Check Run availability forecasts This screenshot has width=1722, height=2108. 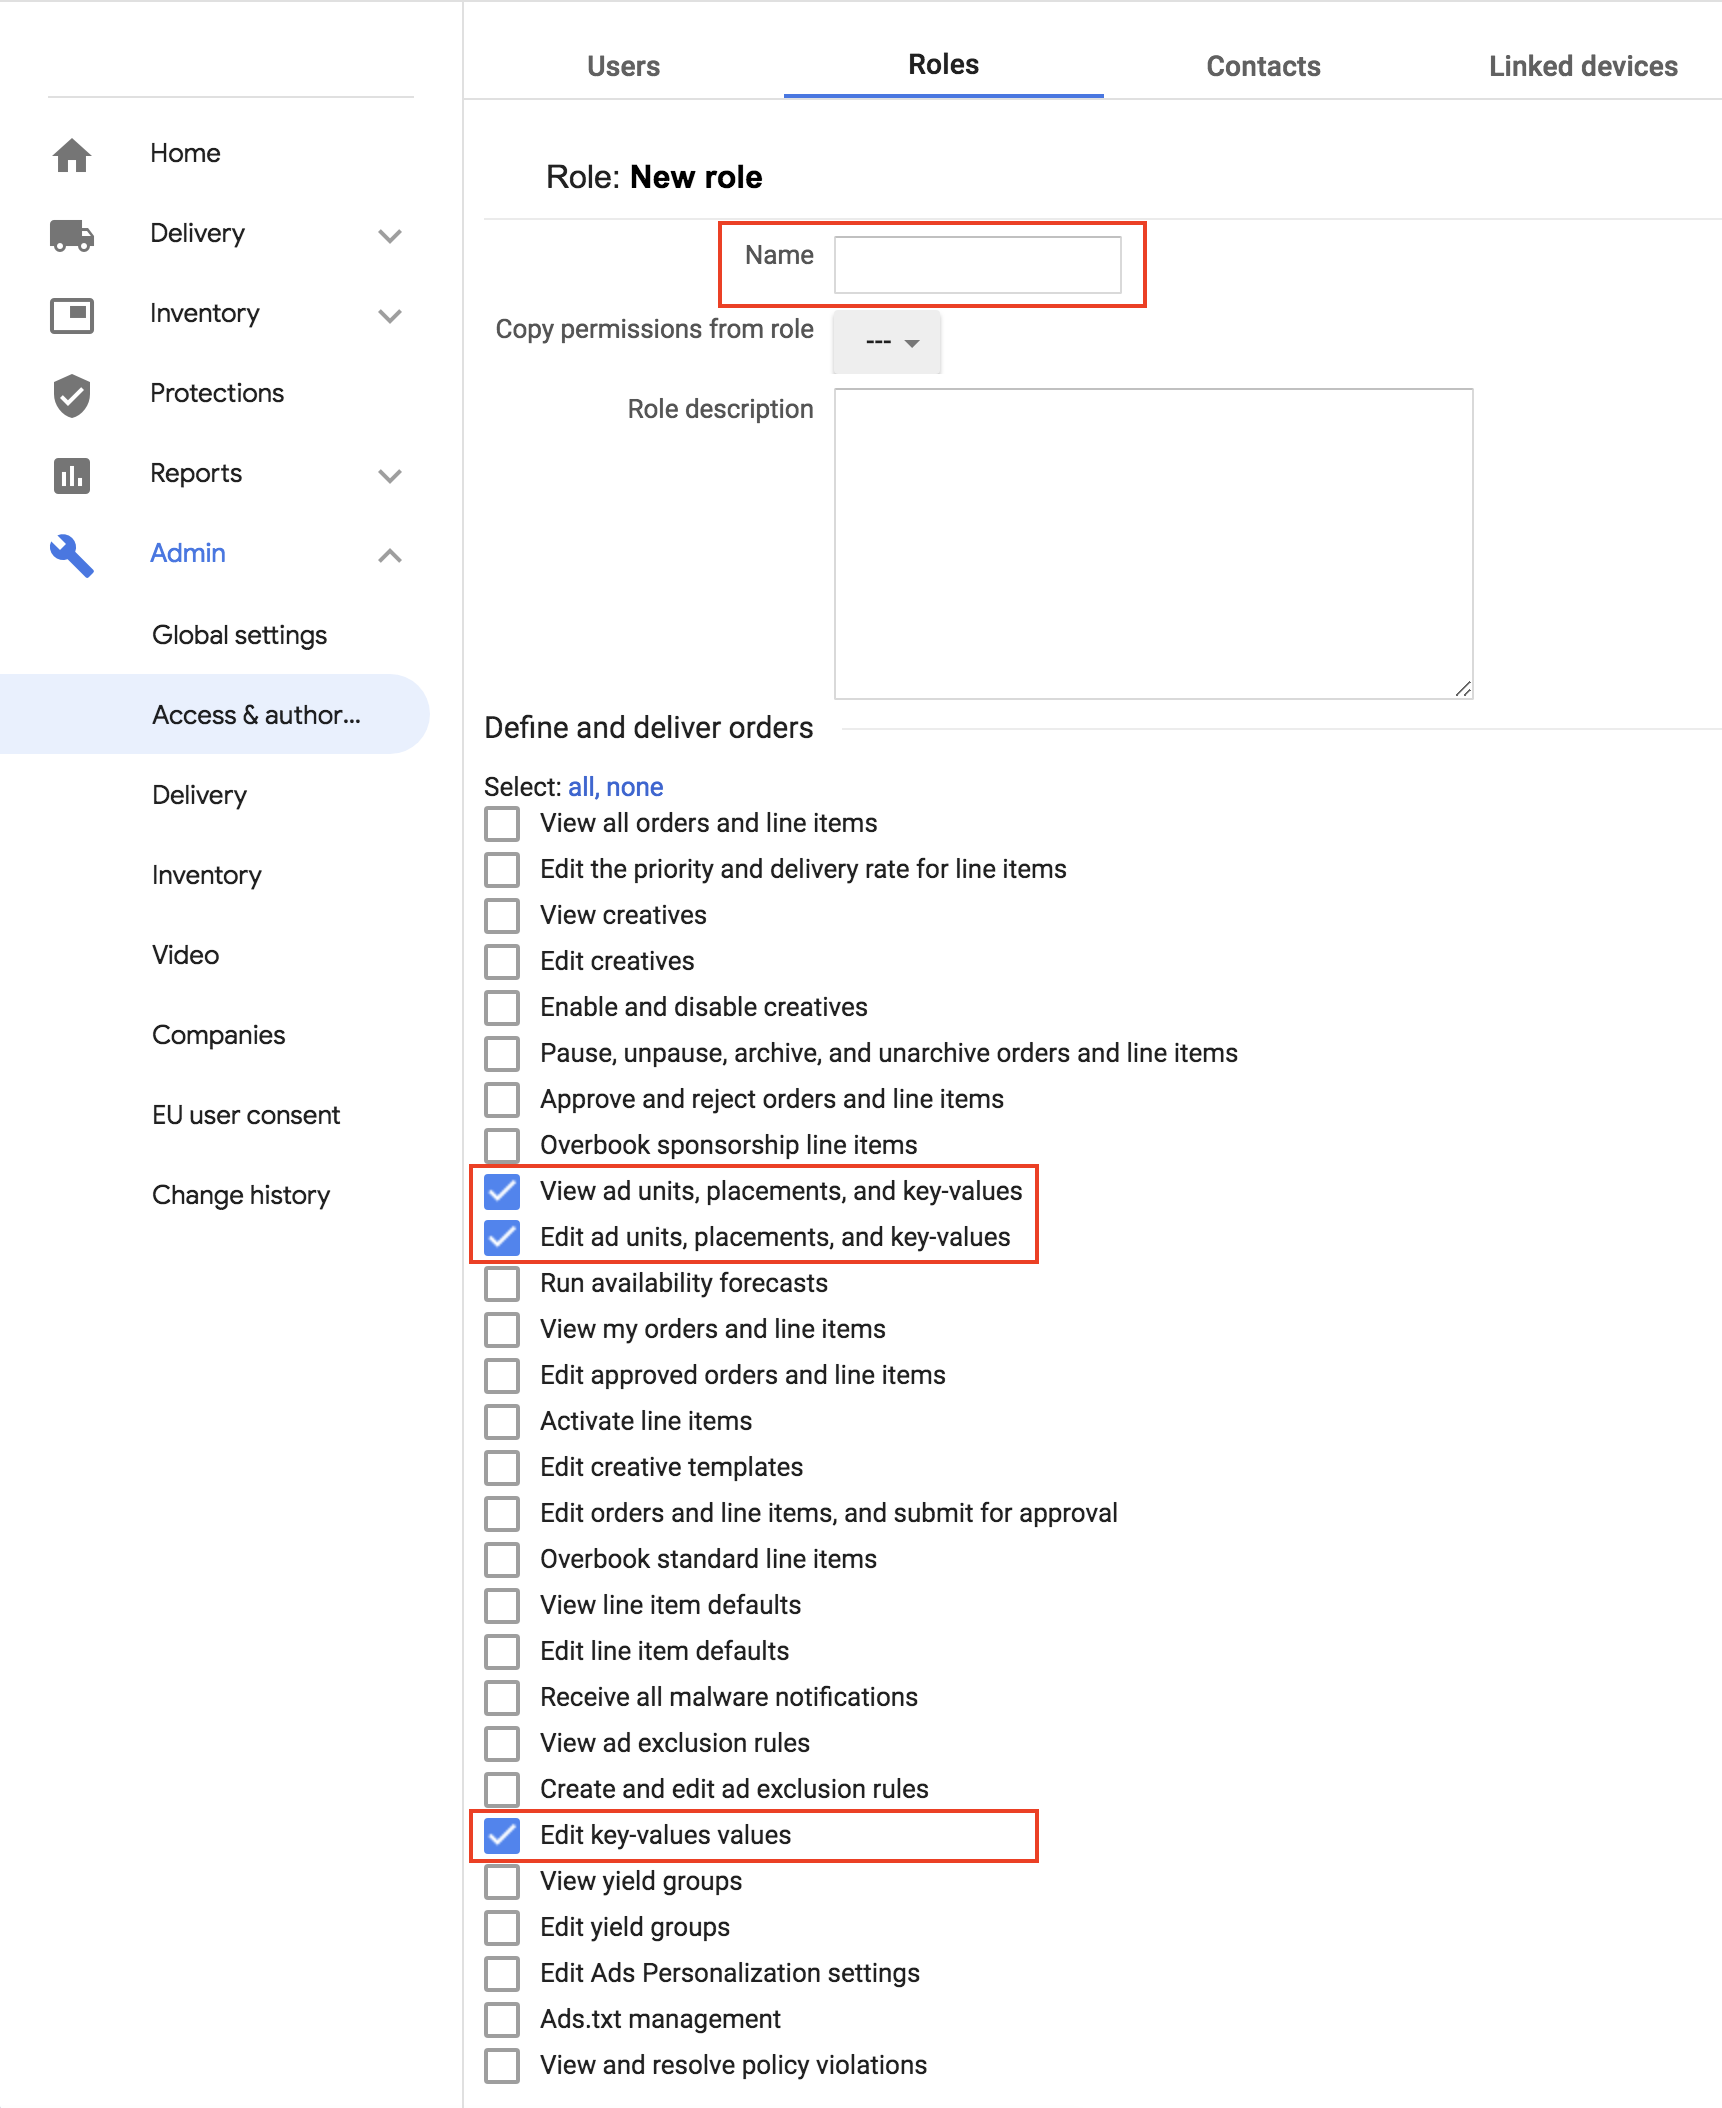502,1284
